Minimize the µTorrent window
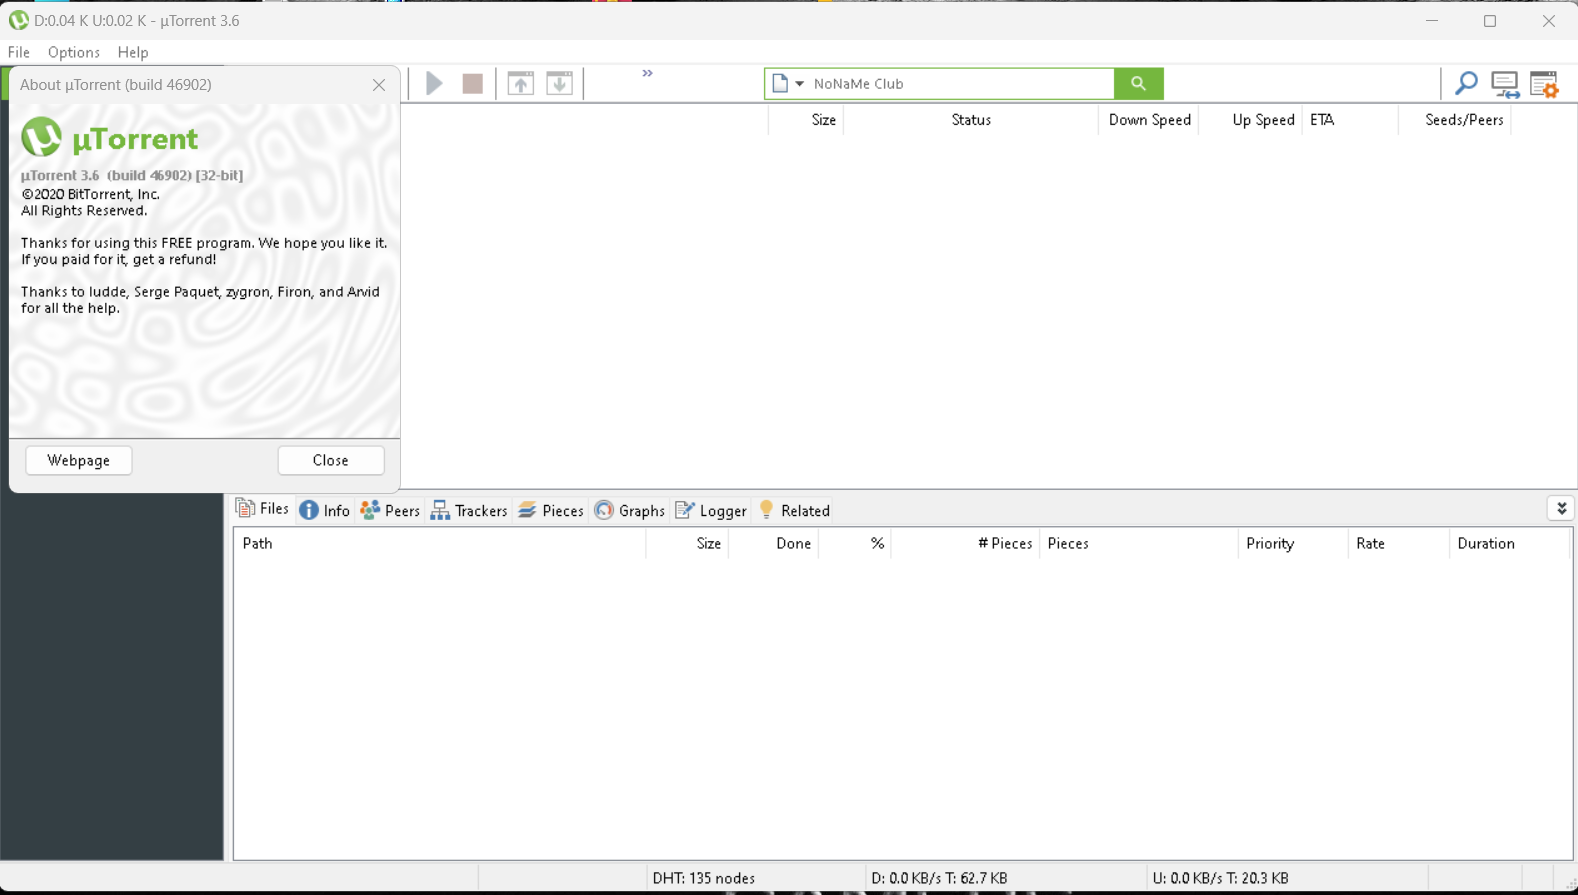The height and width of the screenshot is (895, 1578). point(1432,20)
